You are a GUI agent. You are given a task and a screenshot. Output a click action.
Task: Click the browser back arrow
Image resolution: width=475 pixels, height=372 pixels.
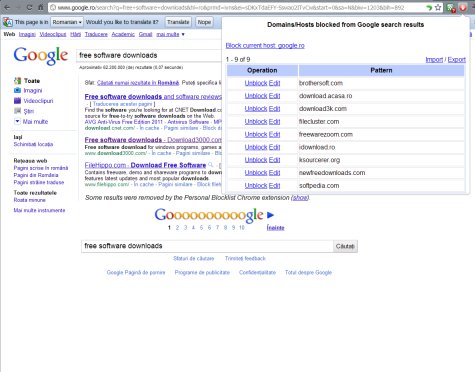tap(7, 7)
